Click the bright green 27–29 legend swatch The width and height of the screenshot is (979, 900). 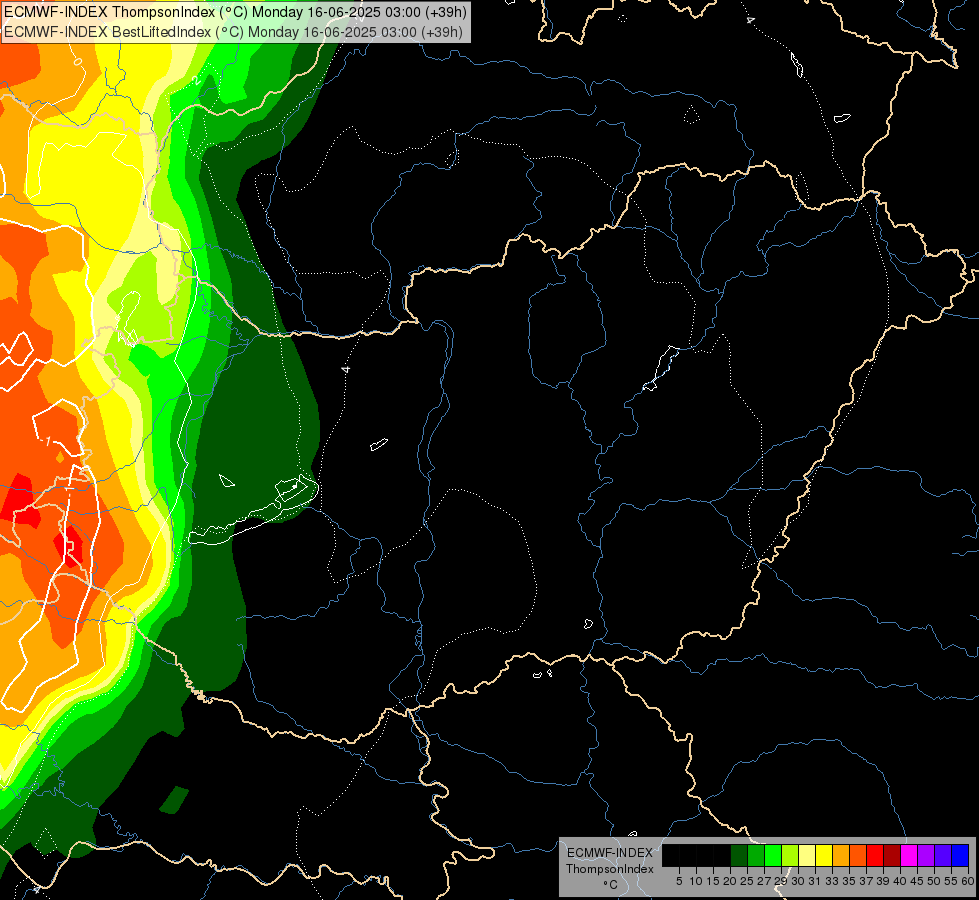[x=773, y=856]
